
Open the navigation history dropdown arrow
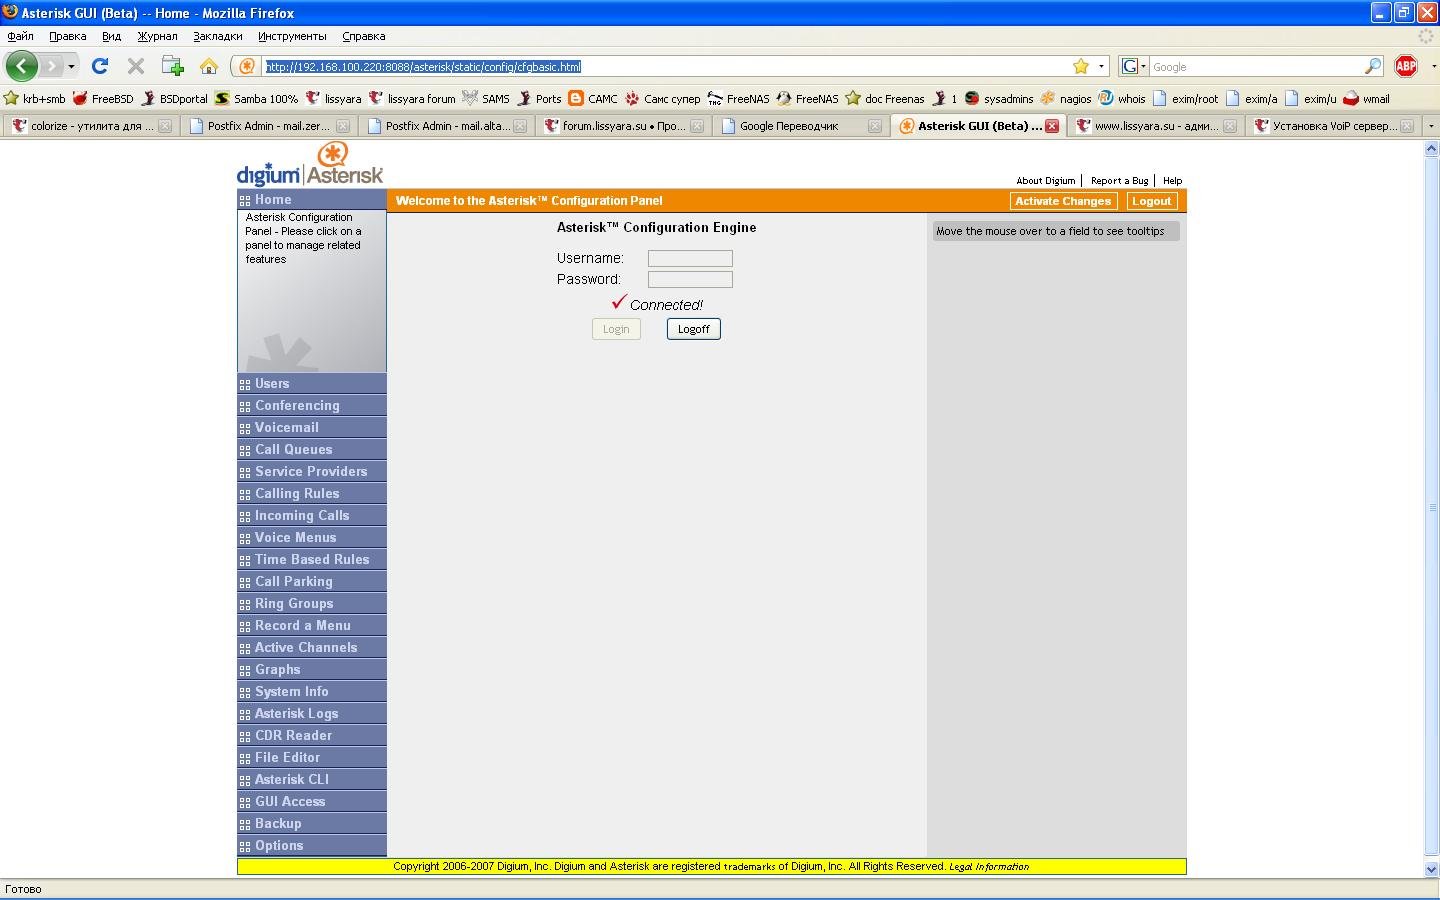point(71,66)
